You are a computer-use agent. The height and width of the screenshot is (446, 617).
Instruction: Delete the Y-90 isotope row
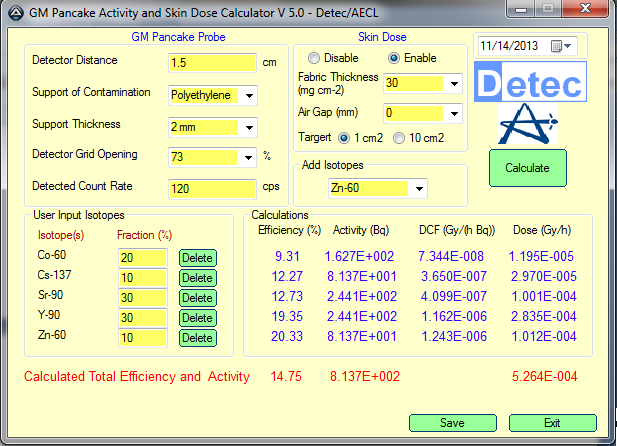198,318
